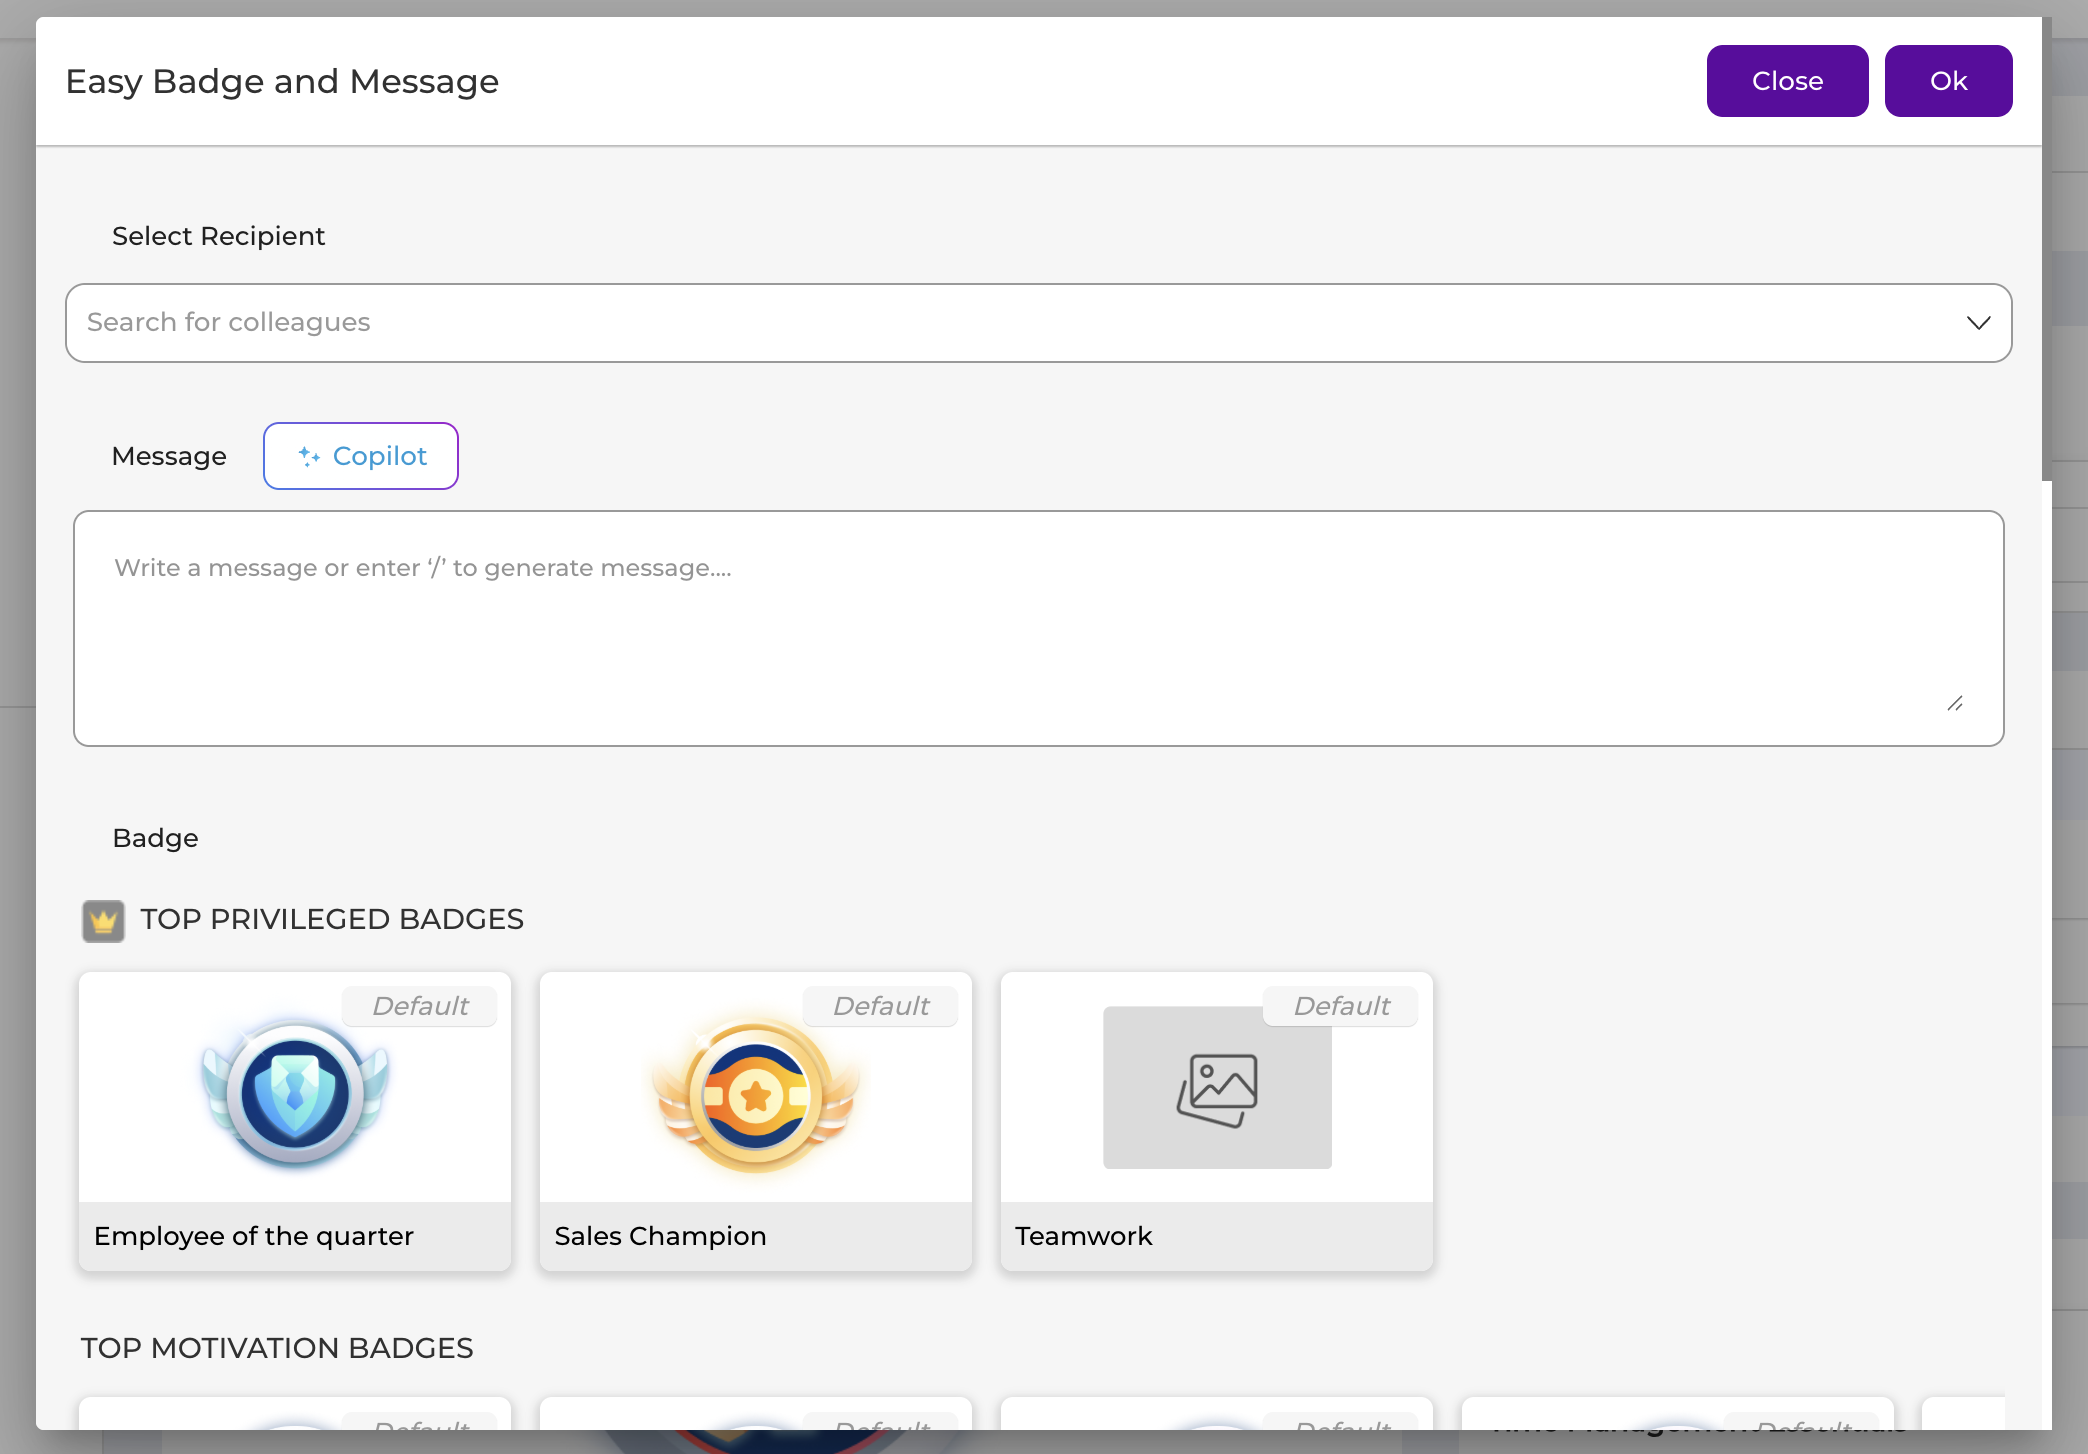This screenshot has height=1454, width=2088.
Task: Click the Default tag on Sales Champion
Action: click(881, 1006)
